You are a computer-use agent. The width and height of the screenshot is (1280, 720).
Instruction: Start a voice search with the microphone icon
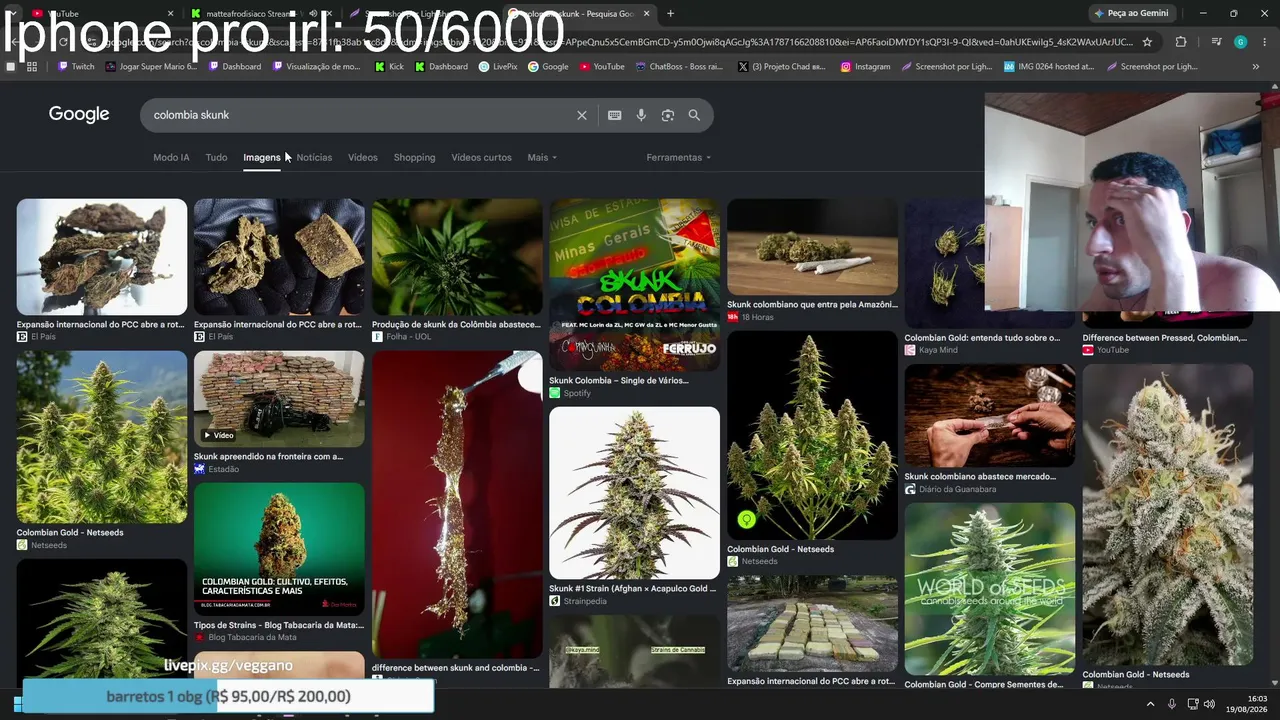(x=641, y=115)
